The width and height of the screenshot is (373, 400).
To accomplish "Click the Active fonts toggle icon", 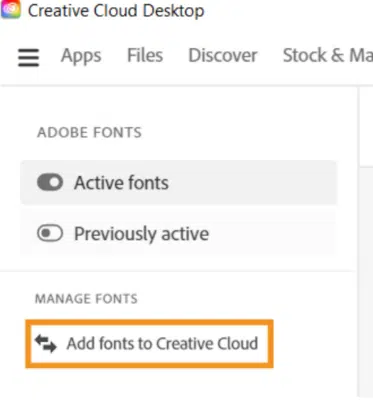I will [50, 183].
